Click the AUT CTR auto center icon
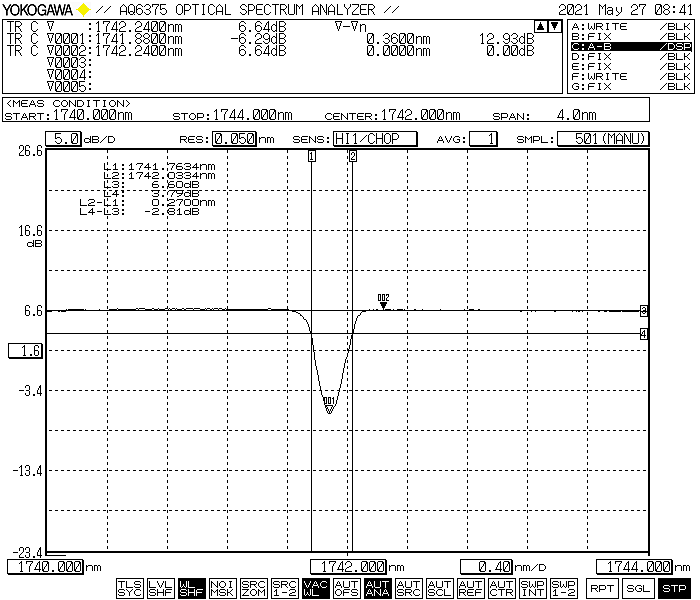The width and height of the screenshot is (700, 600). 501,588
